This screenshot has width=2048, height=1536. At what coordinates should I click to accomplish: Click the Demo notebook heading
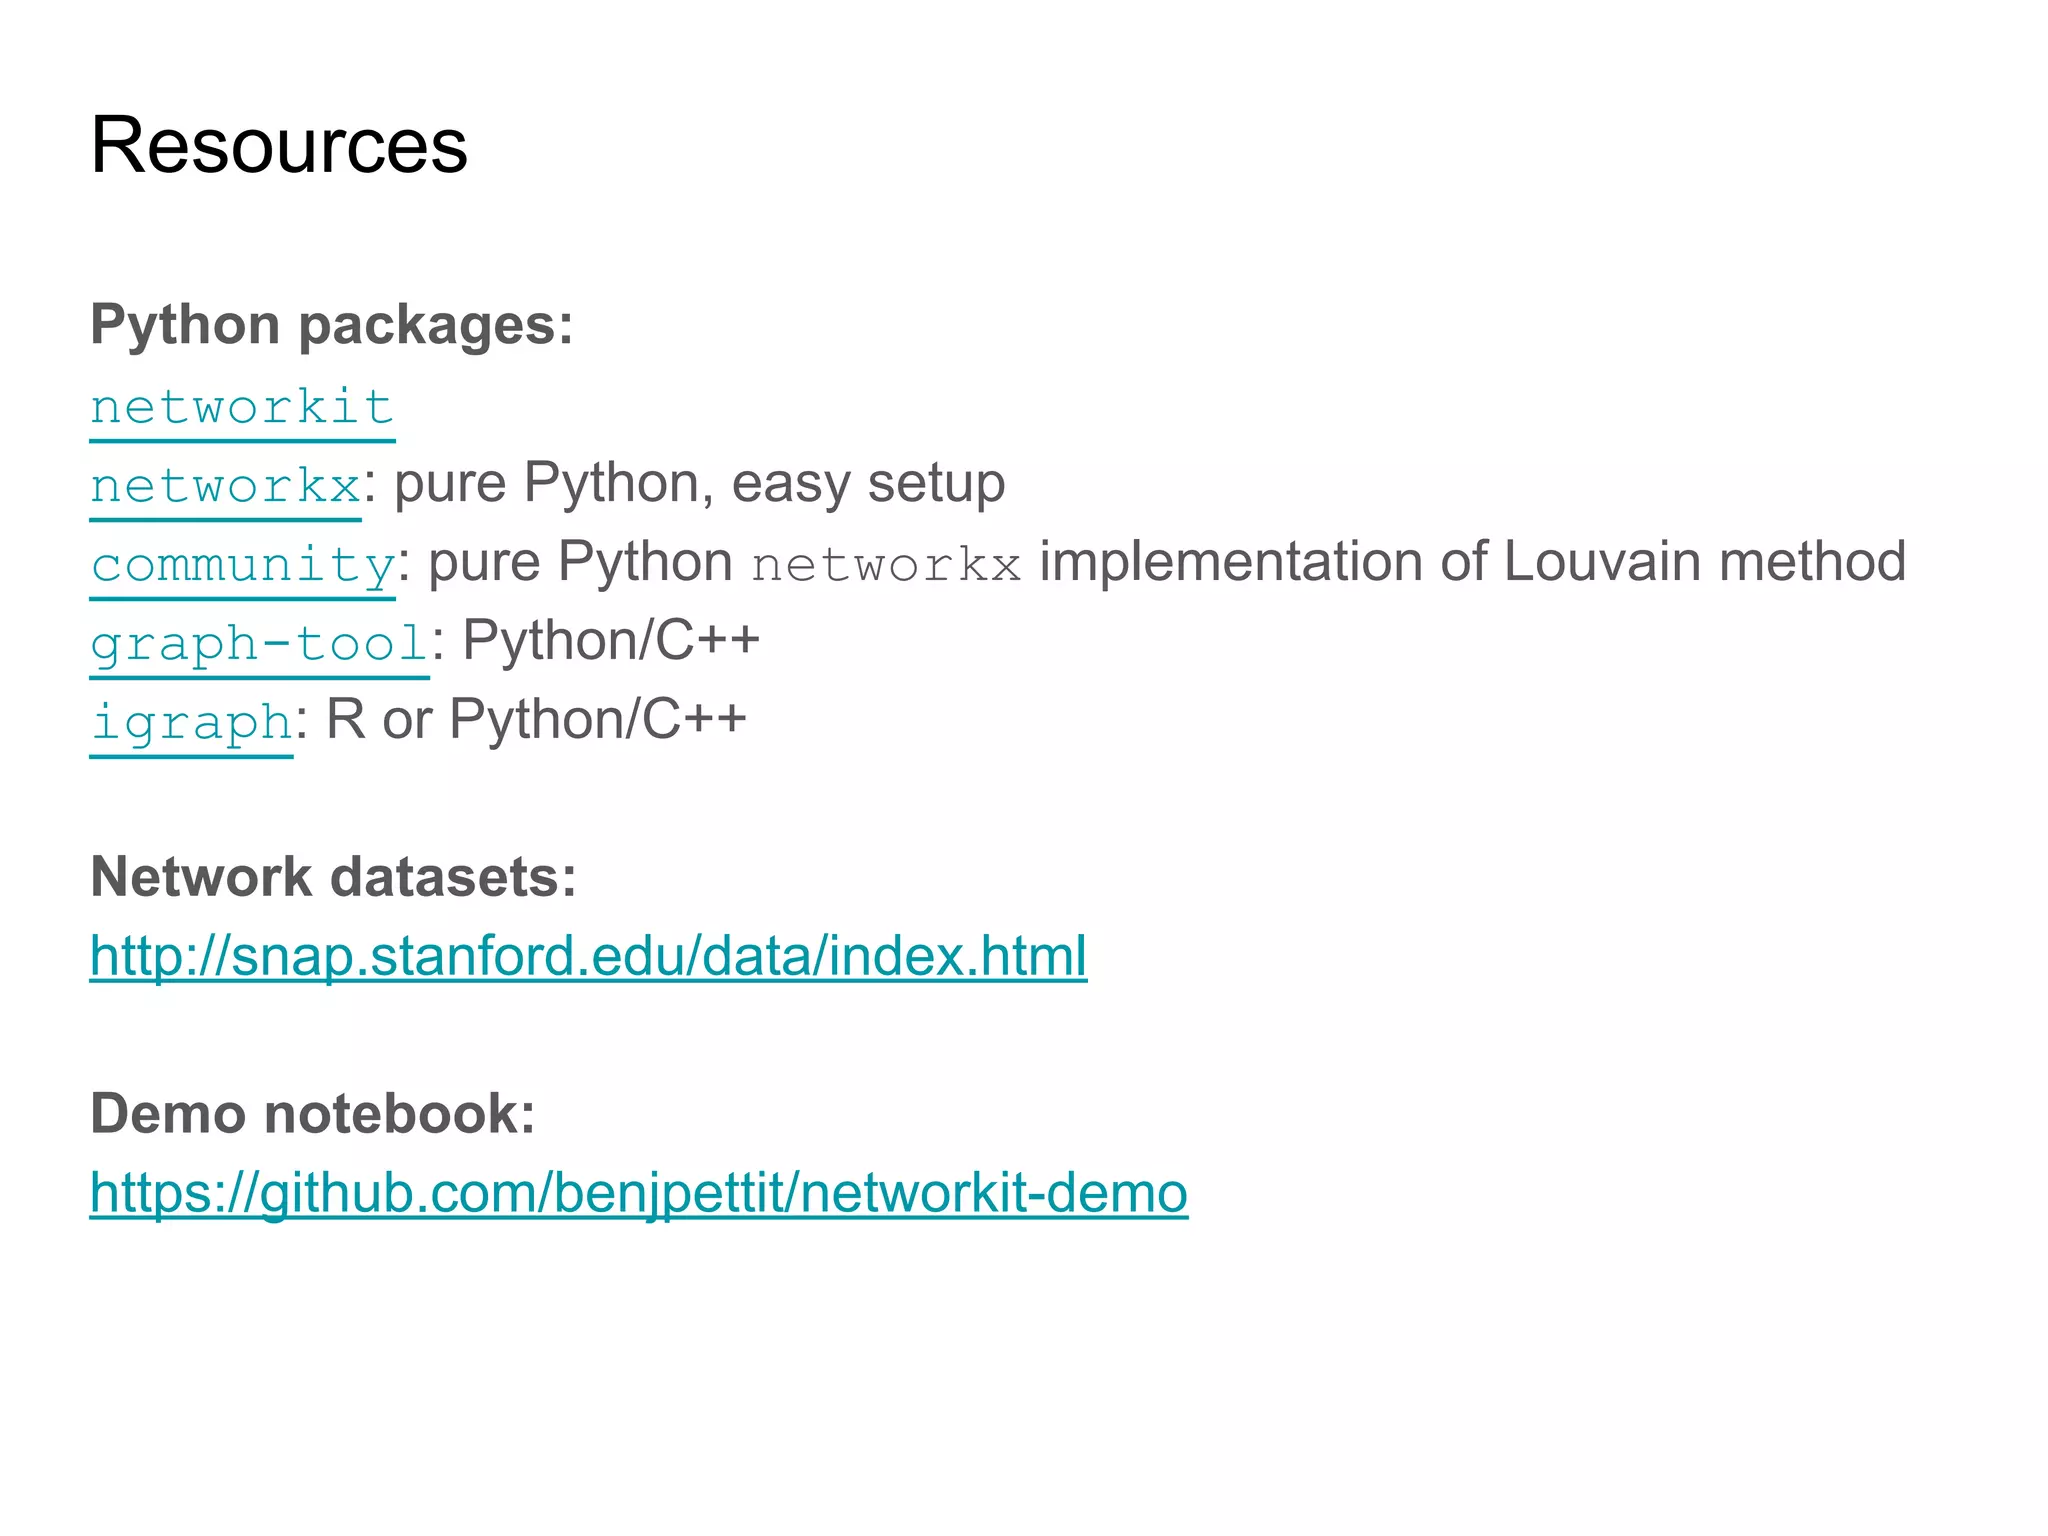coord(313,1113)
